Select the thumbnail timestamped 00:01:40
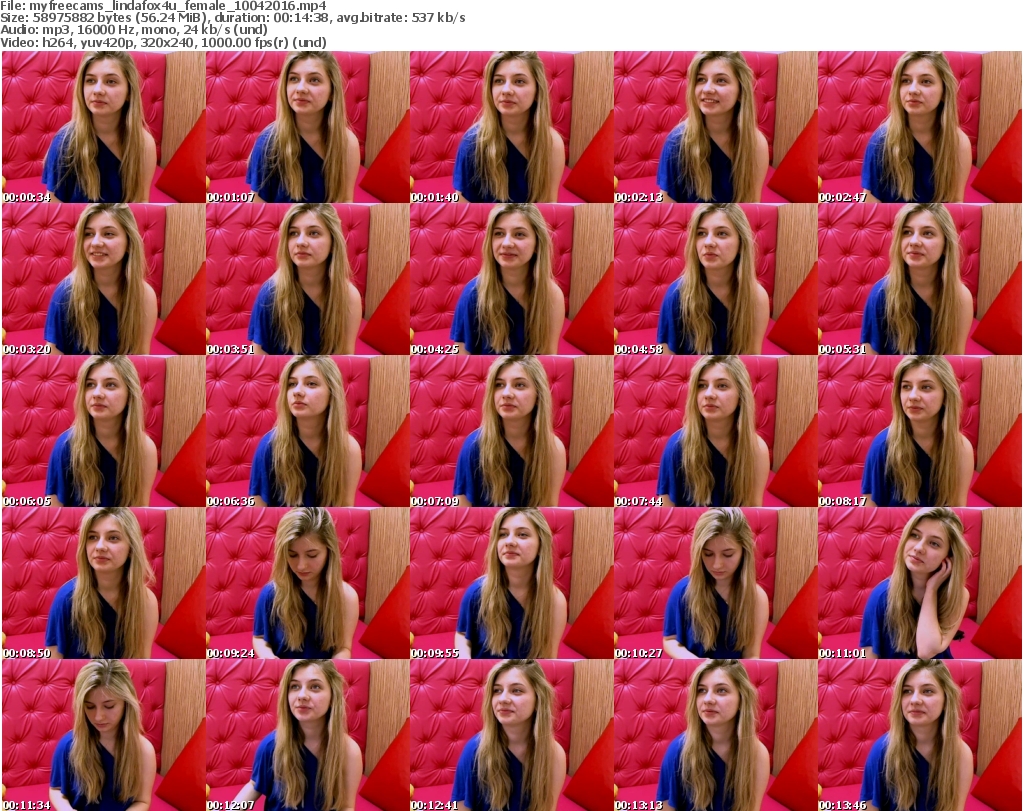1024x811 pixels. [512, 127]
